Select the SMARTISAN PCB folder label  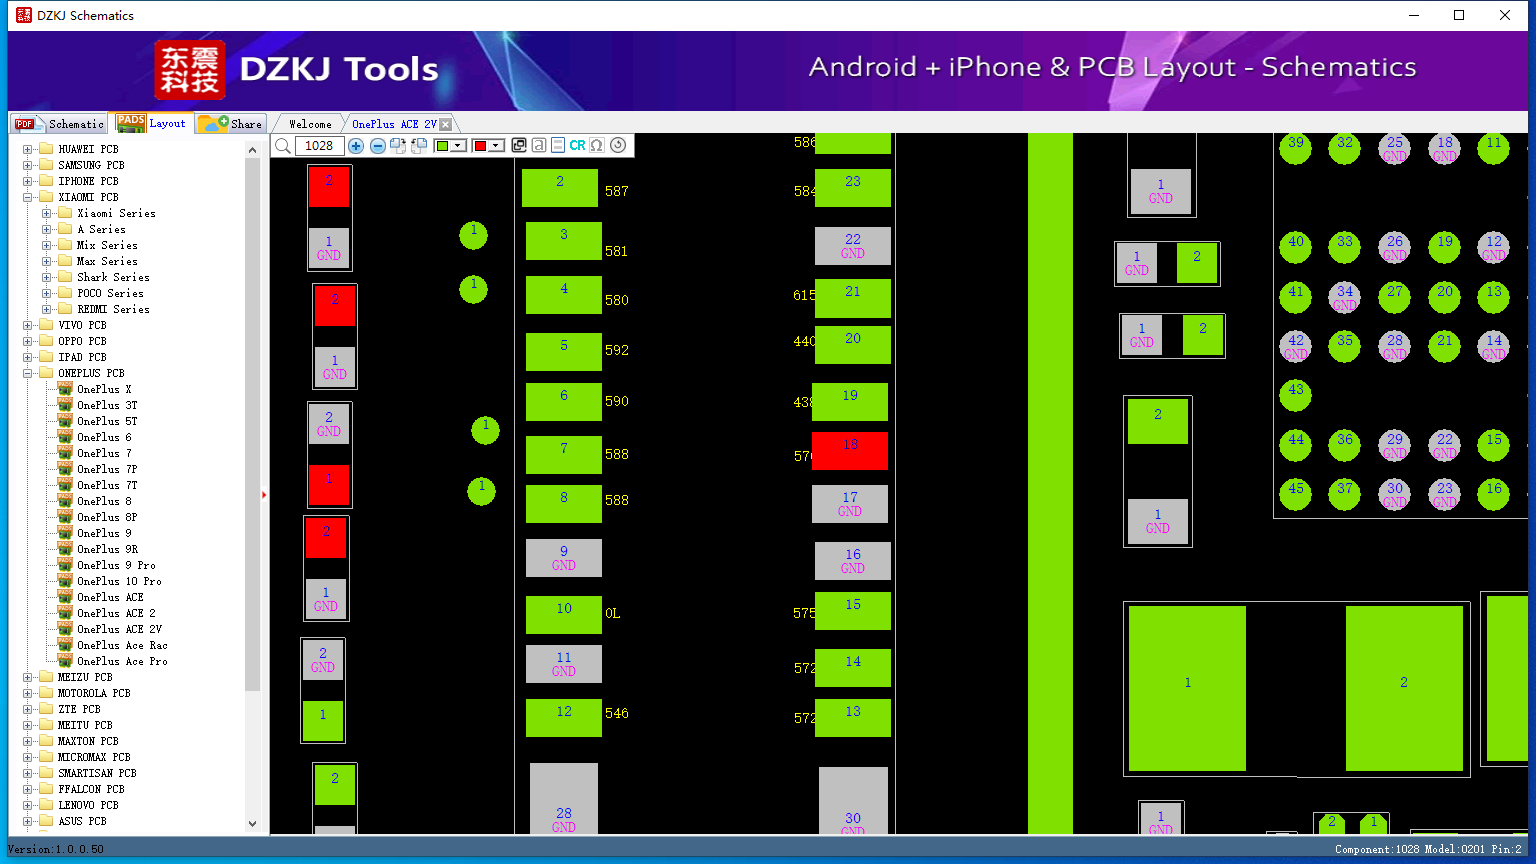(97, 773)
